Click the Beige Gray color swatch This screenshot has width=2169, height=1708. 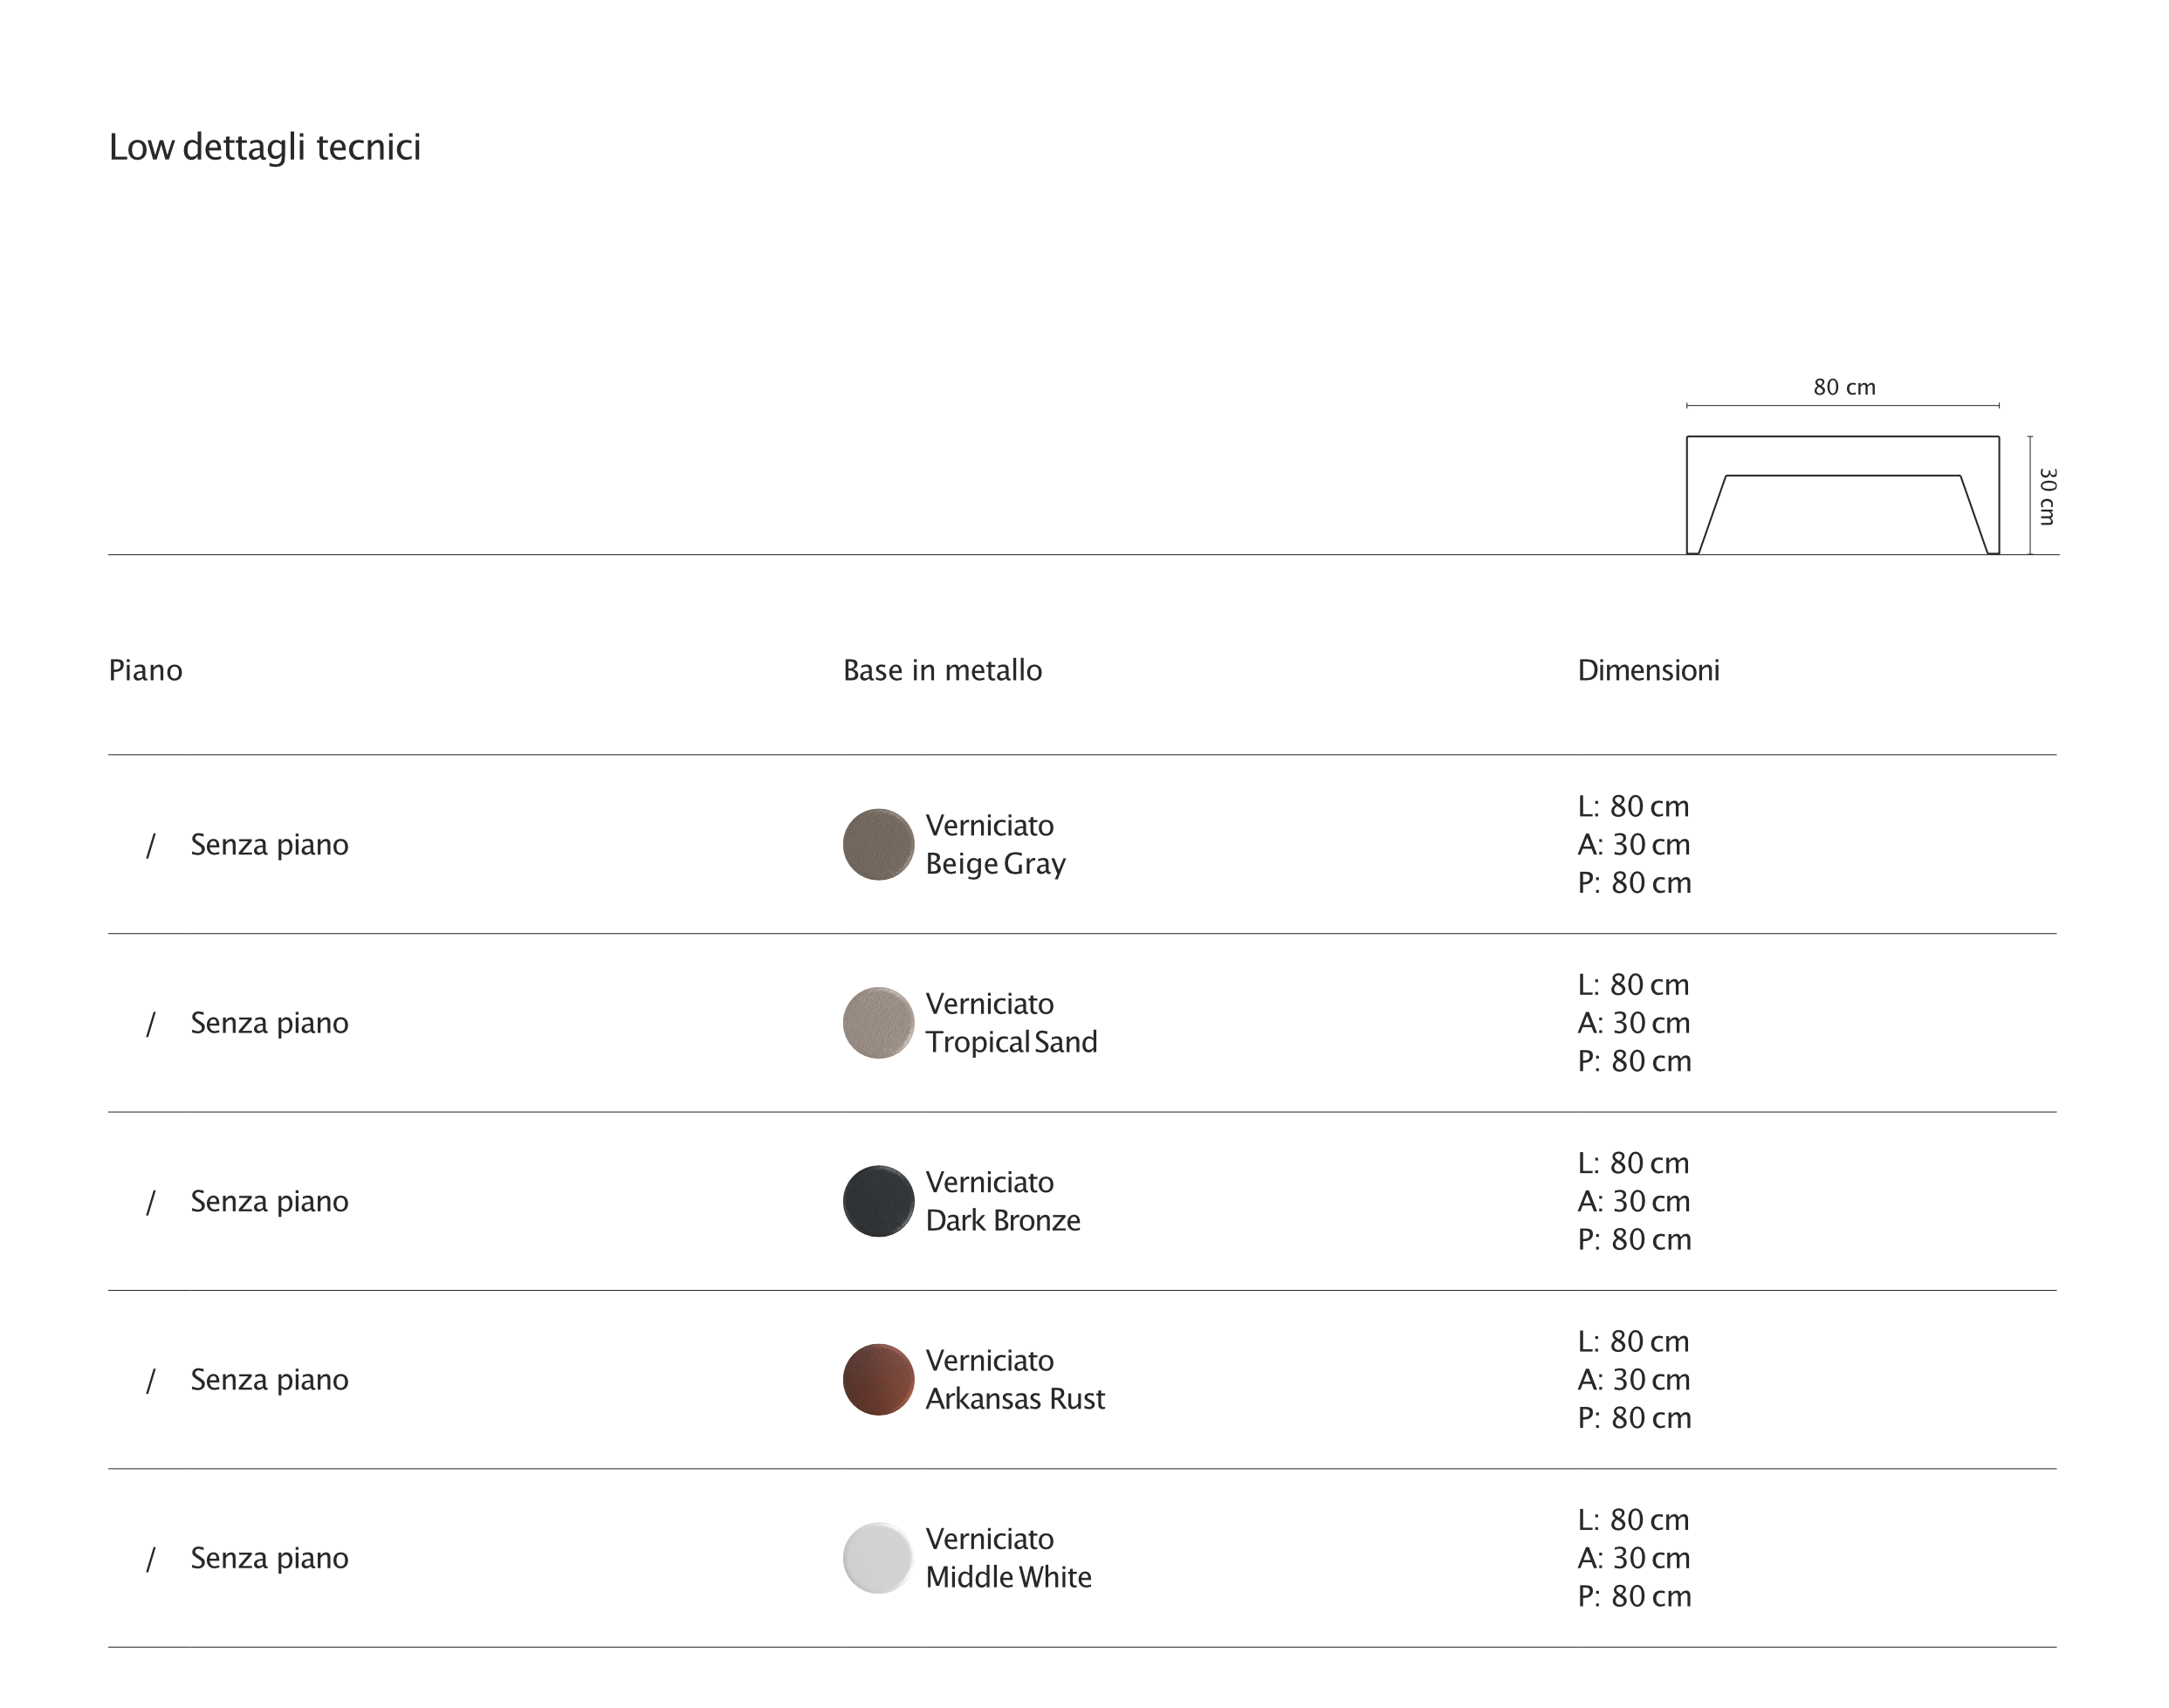878,844
